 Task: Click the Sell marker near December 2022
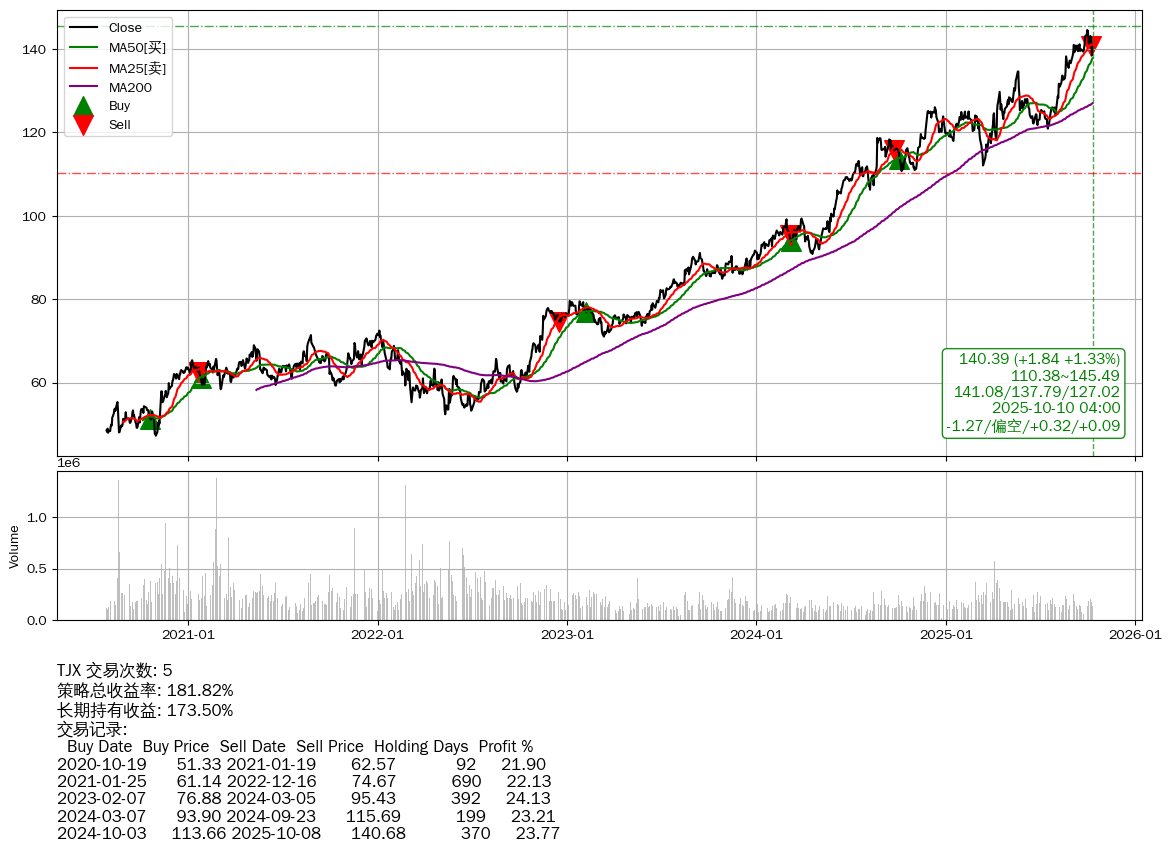(x=559, y=322)
